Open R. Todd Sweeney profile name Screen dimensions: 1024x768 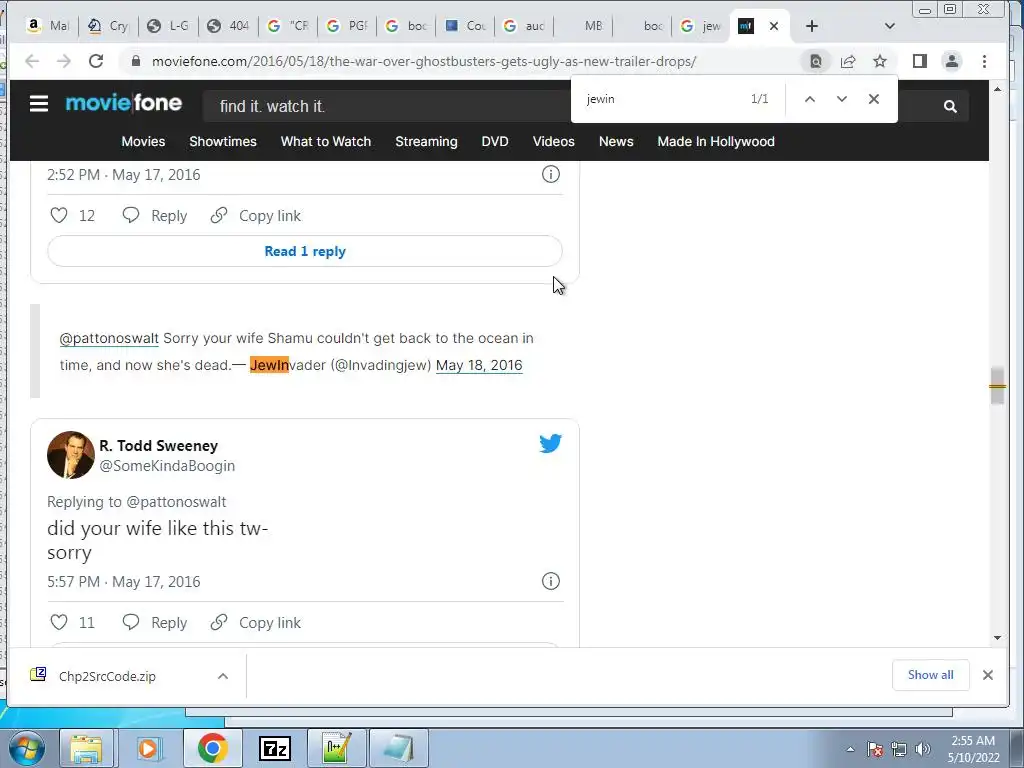159,445
